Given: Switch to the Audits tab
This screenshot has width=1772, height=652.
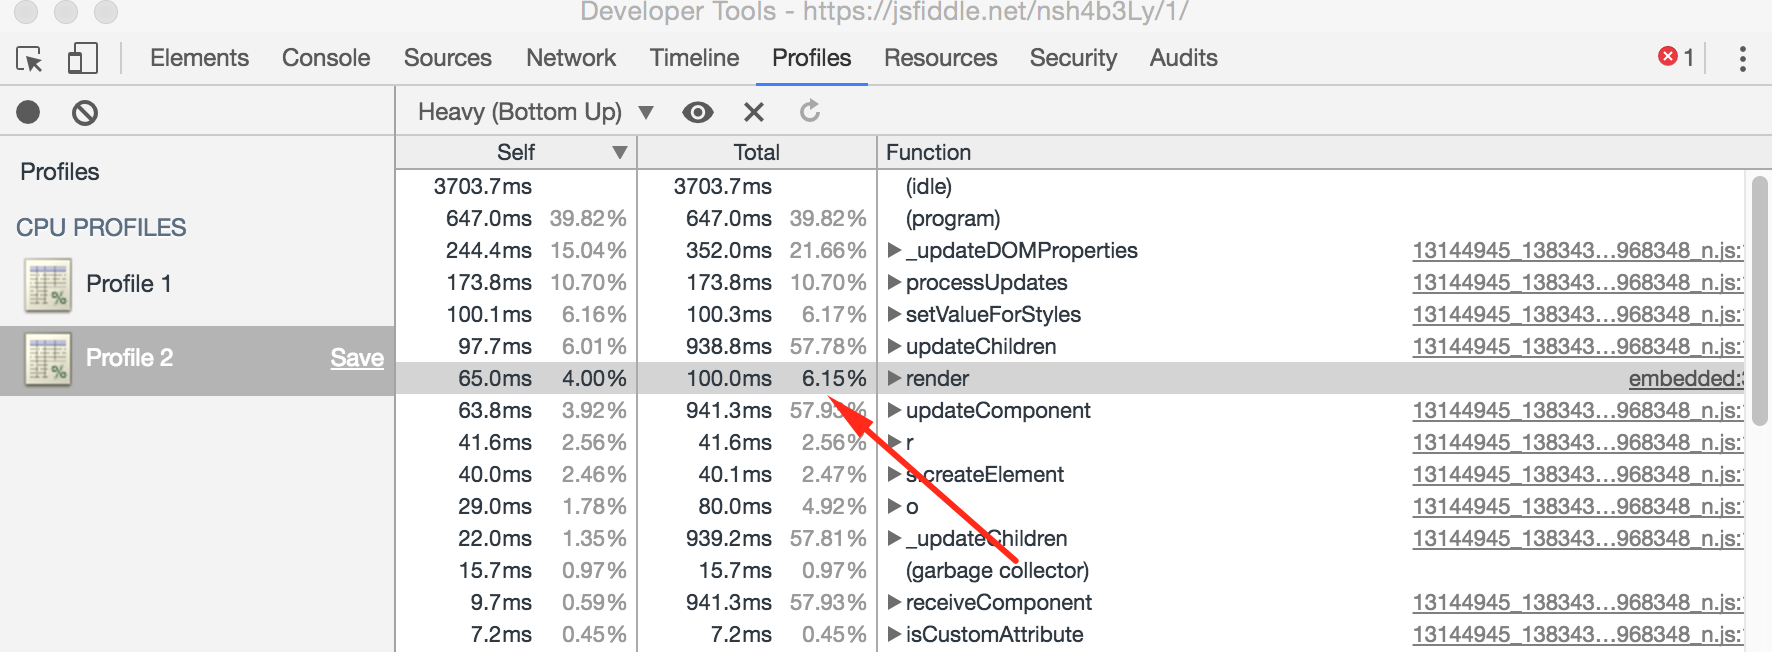Looking at the screenshot, I should tap(1184, 58).
